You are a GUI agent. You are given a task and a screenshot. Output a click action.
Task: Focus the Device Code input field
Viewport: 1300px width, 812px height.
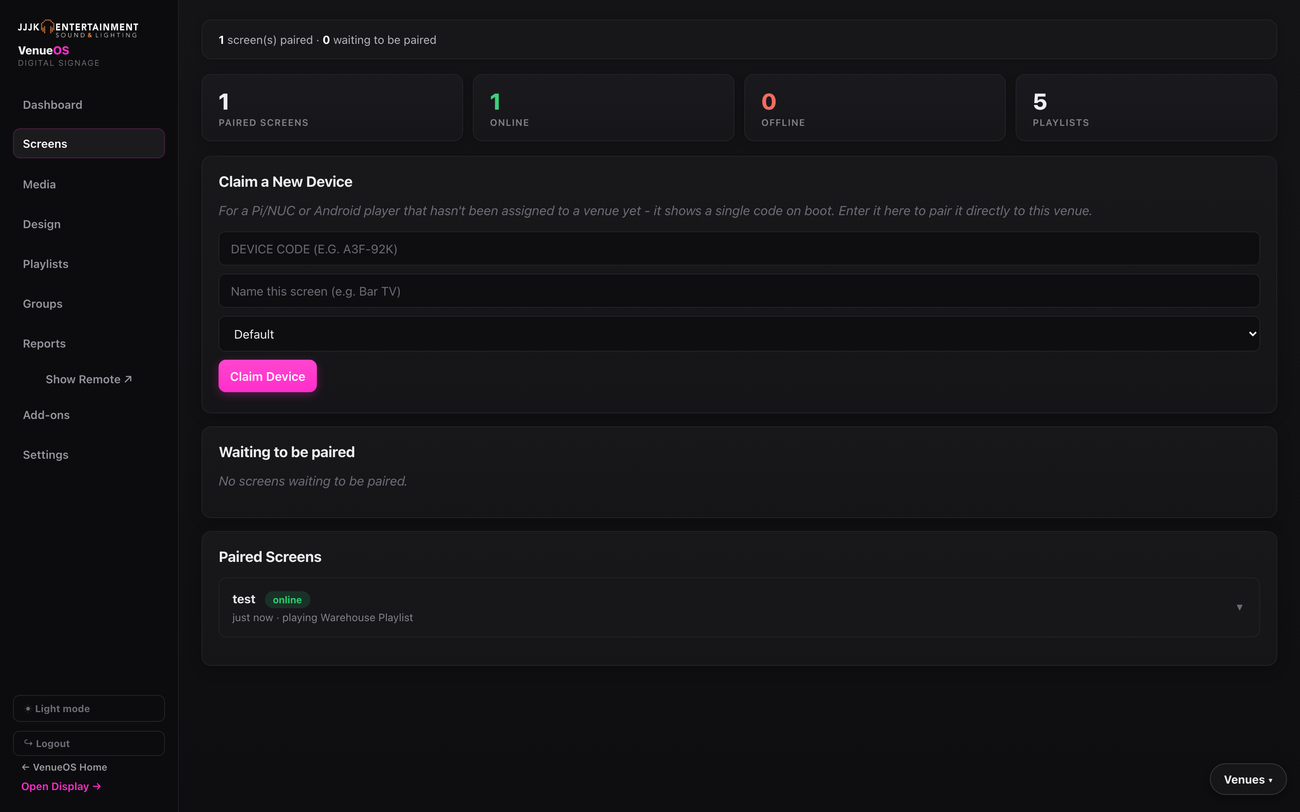click(x=739, y=249)
